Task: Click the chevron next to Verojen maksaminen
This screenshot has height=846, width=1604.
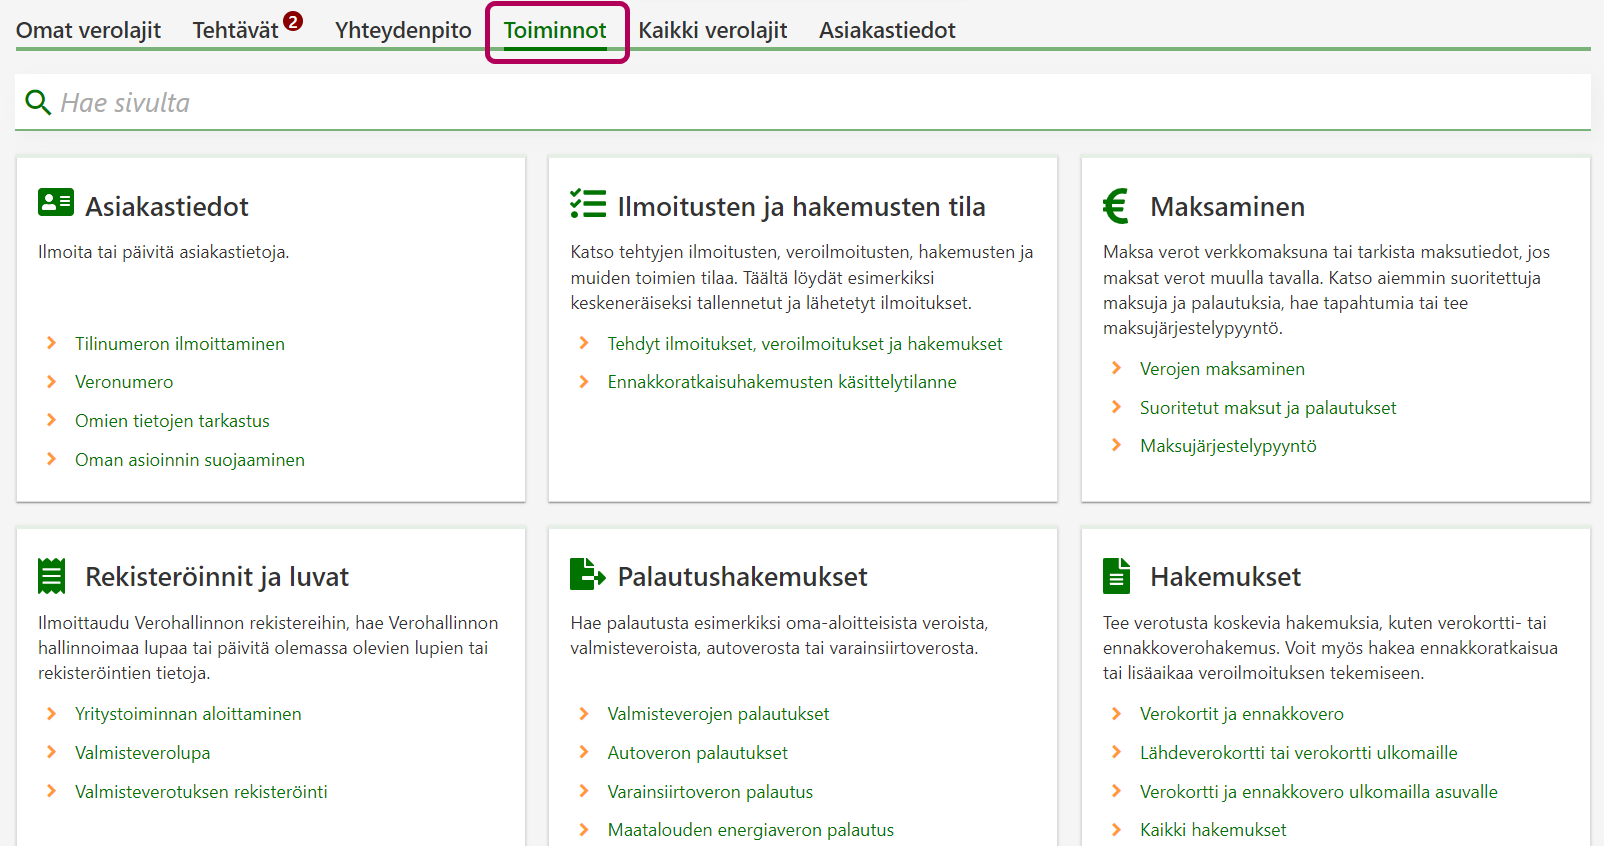Action: click(1117, 368)
